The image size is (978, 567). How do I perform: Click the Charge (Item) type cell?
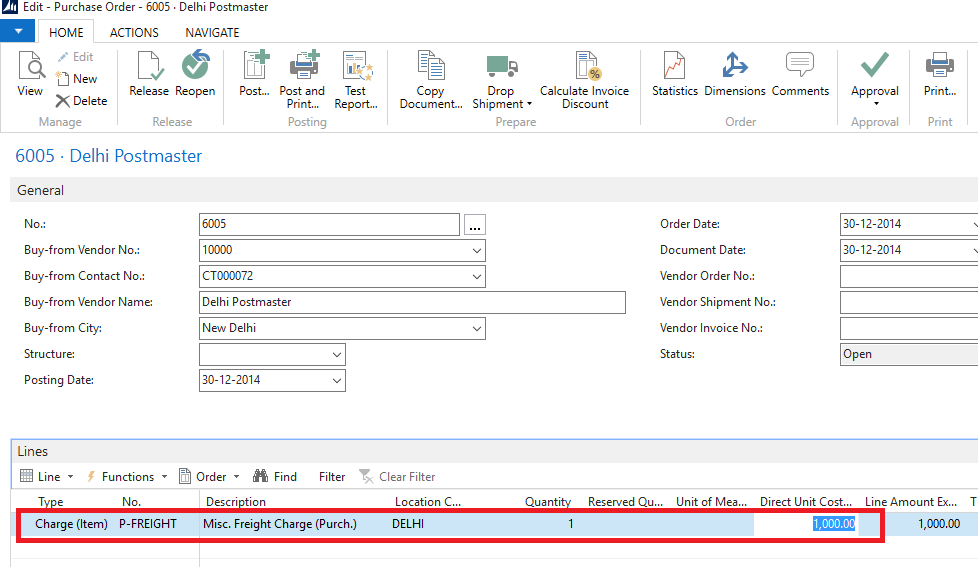point(71,524)
